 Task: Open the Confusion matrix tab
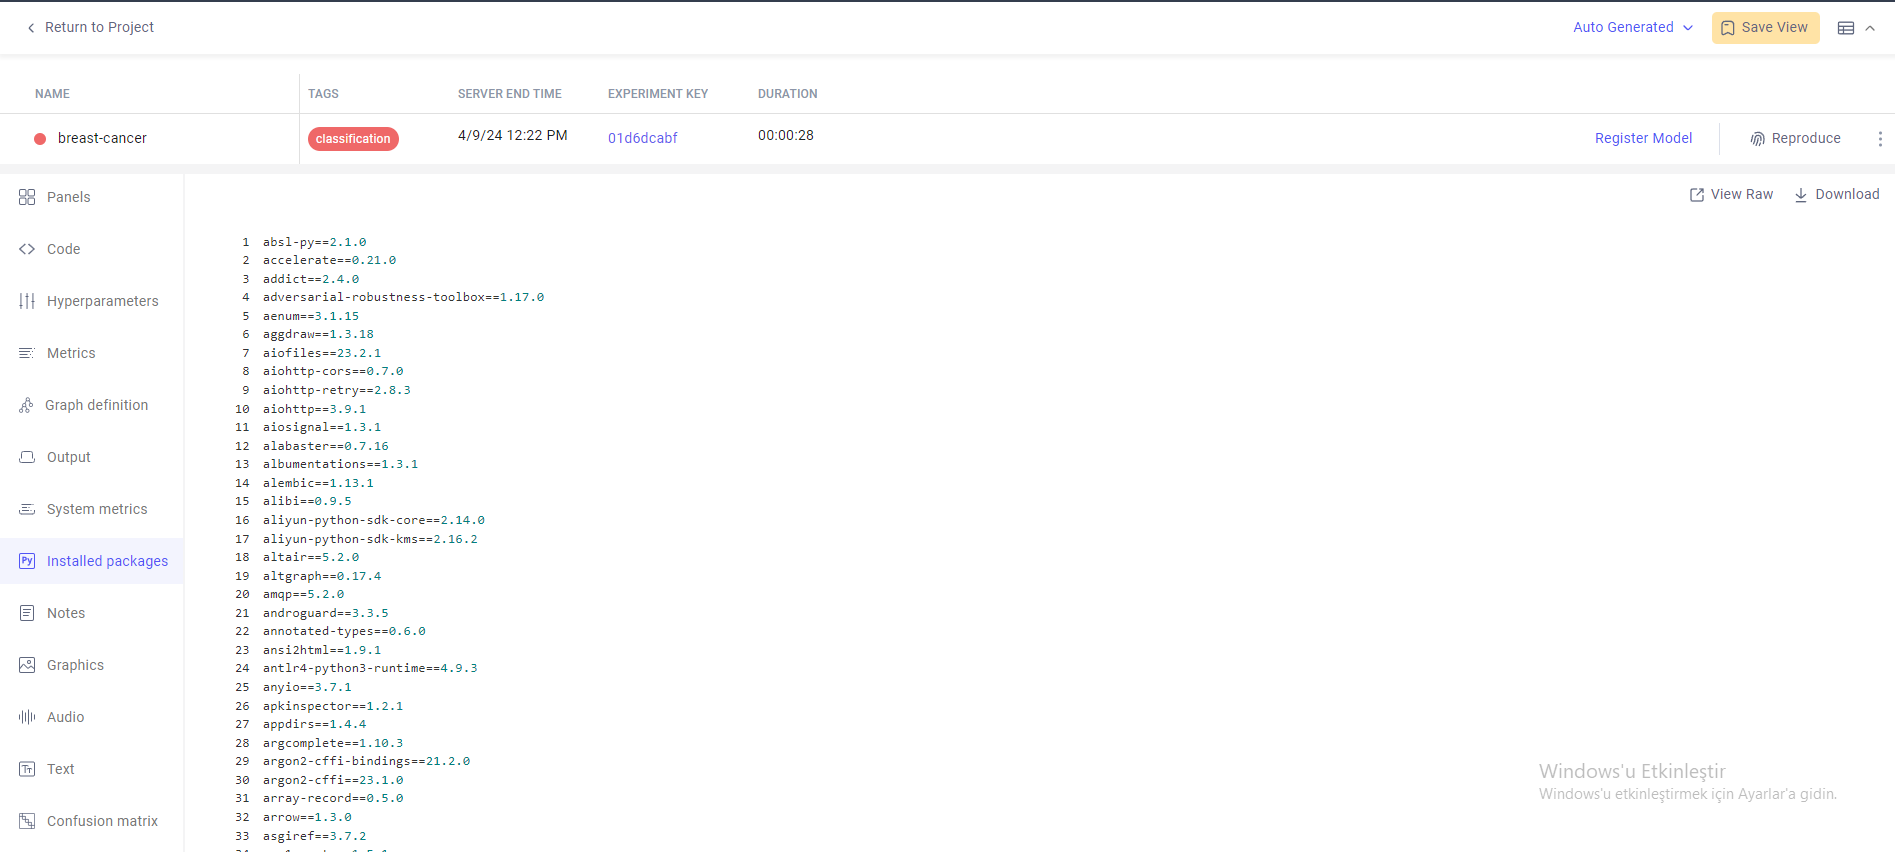[92, 821]
